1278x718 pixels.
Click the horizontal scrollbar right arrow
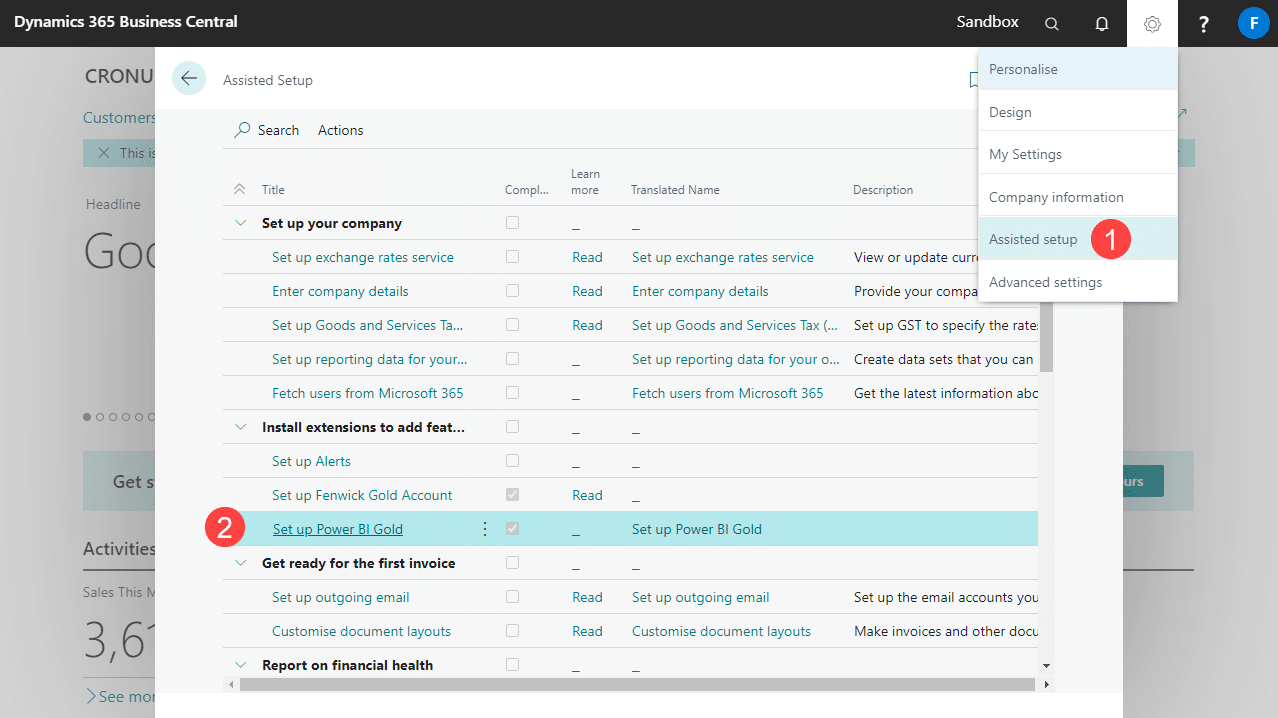pos(1046,685)
